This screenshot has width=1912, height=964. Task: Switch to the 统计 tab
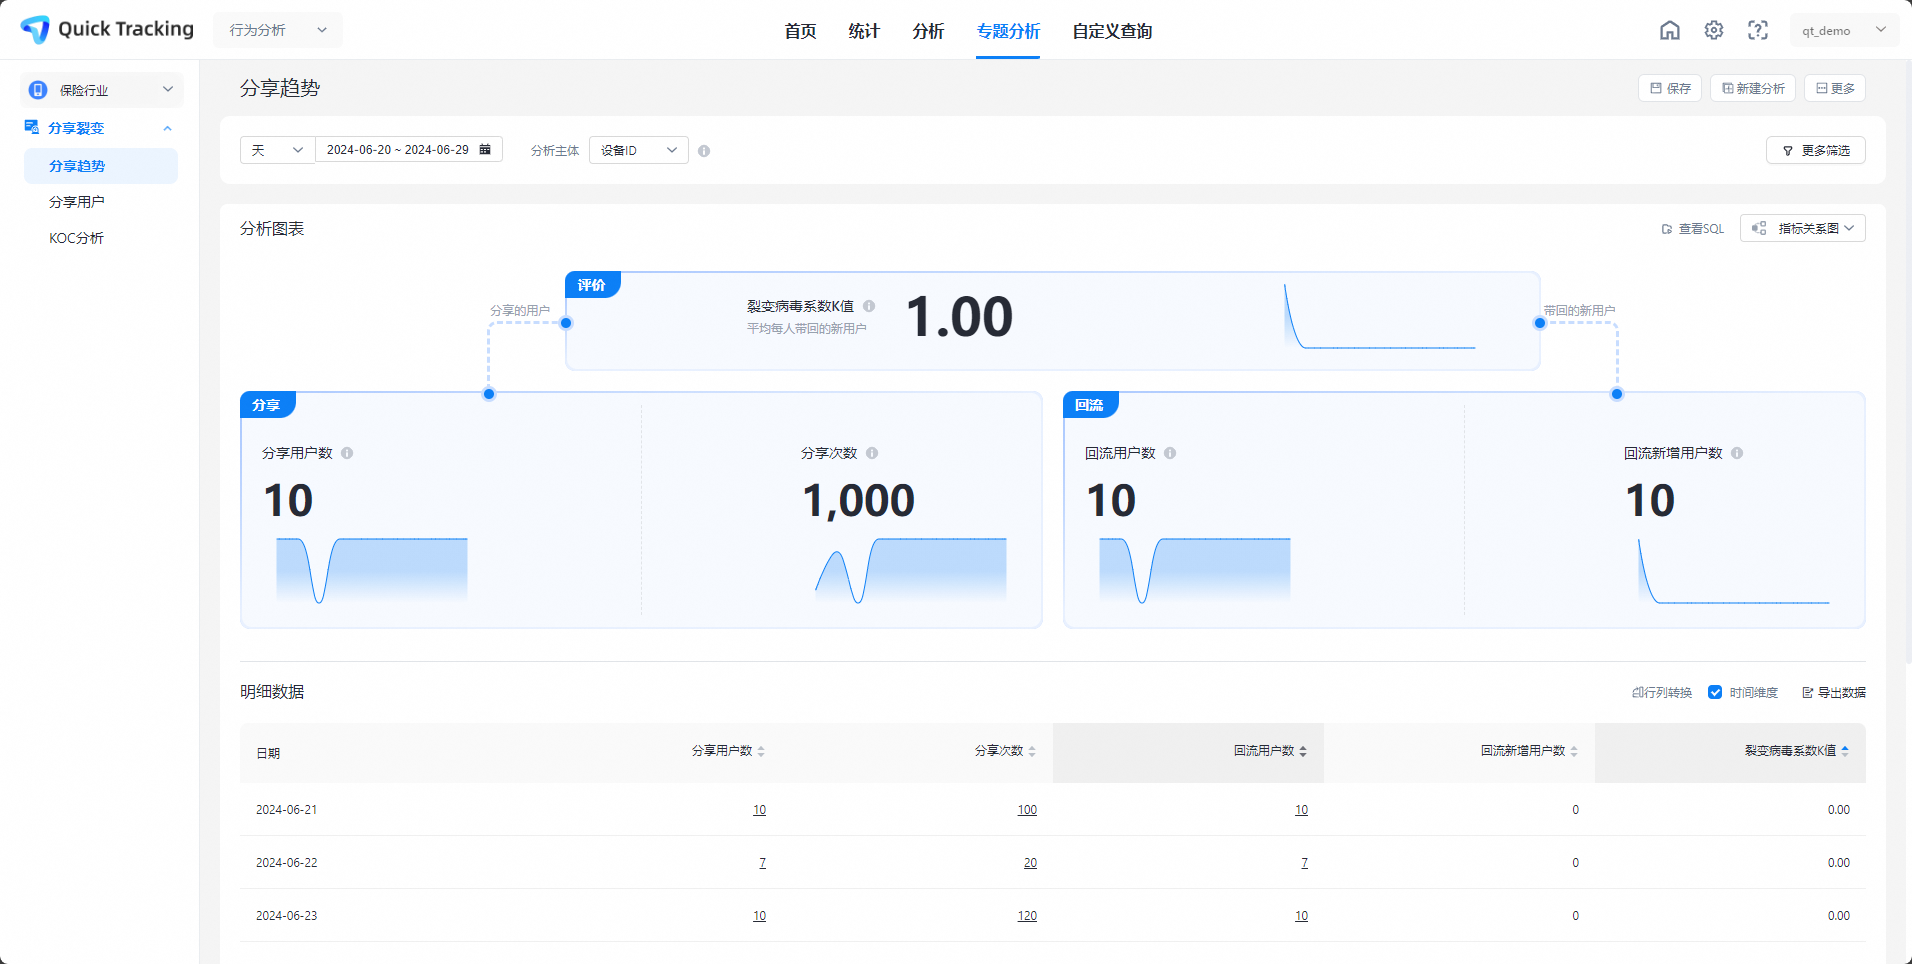point(864,31)
